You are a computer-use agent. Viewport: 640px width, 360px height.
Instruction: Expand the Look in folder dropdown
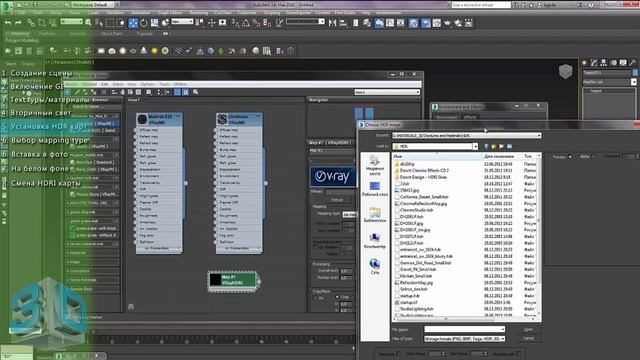[x=475, y=146]
